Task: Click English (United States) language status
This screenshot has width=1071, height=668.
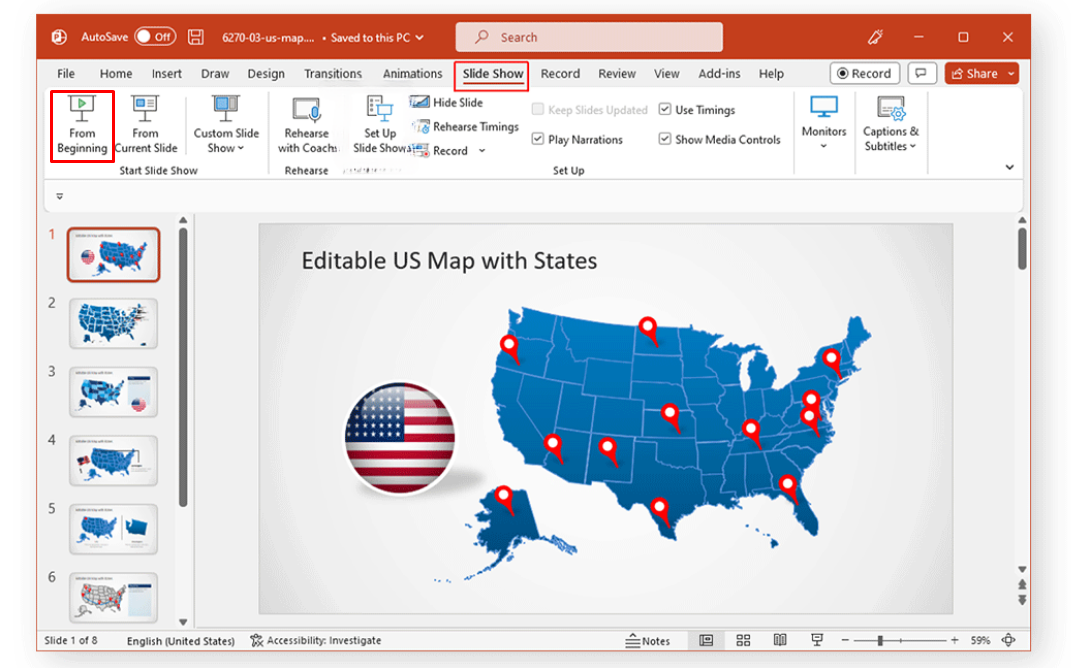Action: (180, 641)
